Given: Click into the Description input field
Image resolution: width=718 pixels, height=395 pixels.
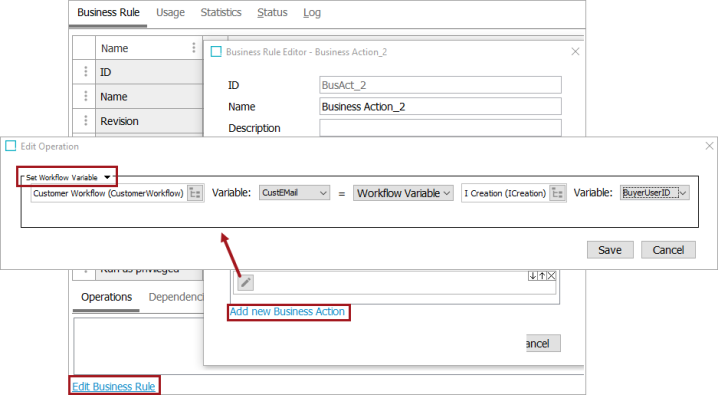Looking at the screenshot, I should [x=440, y=128].
